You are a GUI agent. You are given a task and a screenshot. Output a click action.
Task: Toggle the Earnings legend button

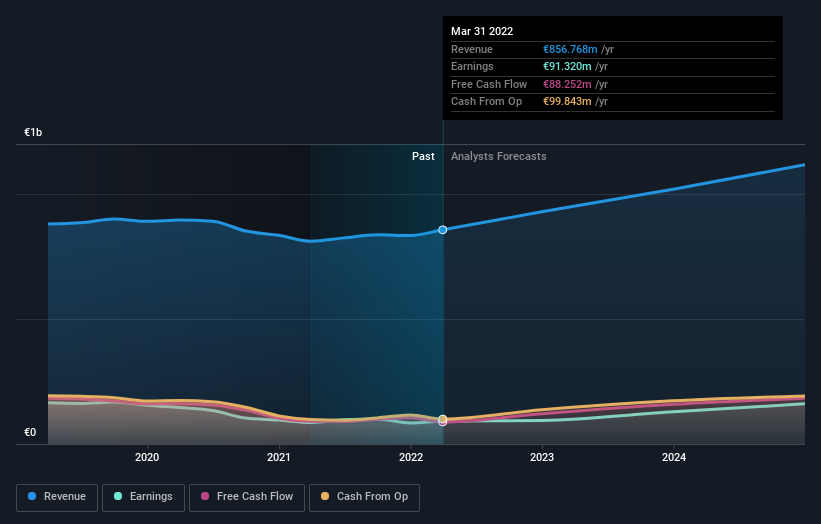click(143, 497)
